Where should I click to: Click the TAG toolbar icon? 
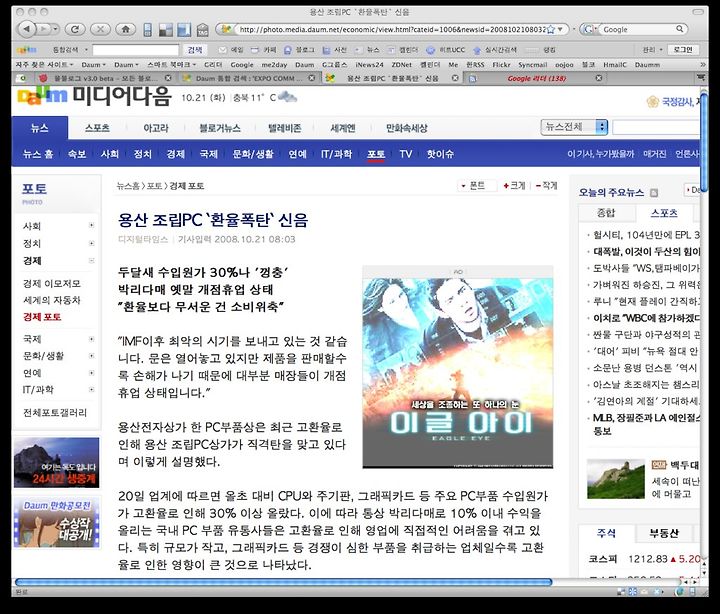point(202,31)
